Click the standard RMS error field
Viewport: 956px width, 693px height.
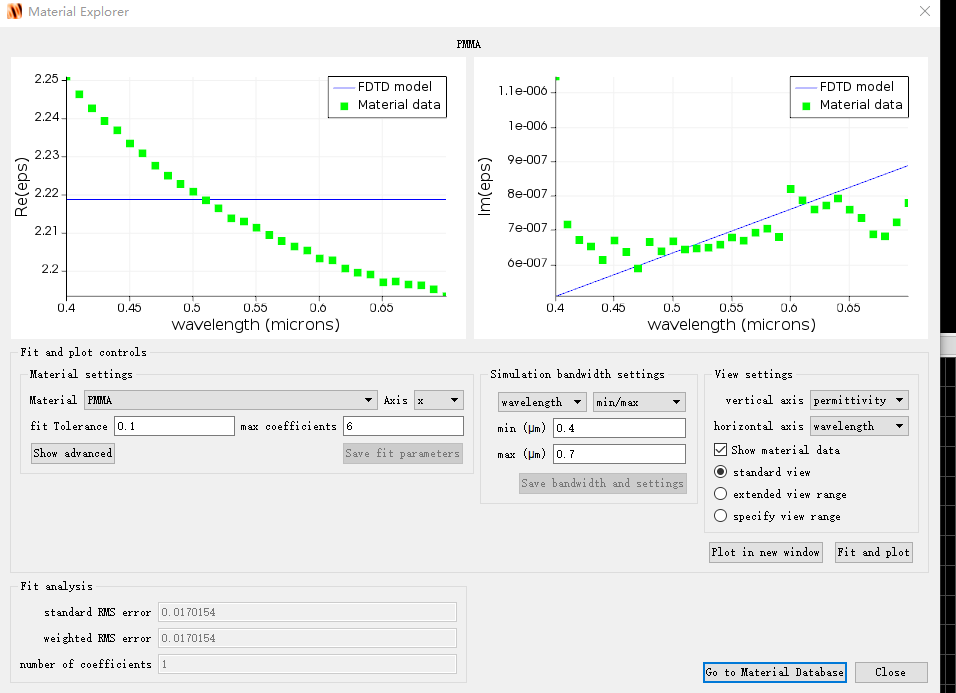point(307,612)
